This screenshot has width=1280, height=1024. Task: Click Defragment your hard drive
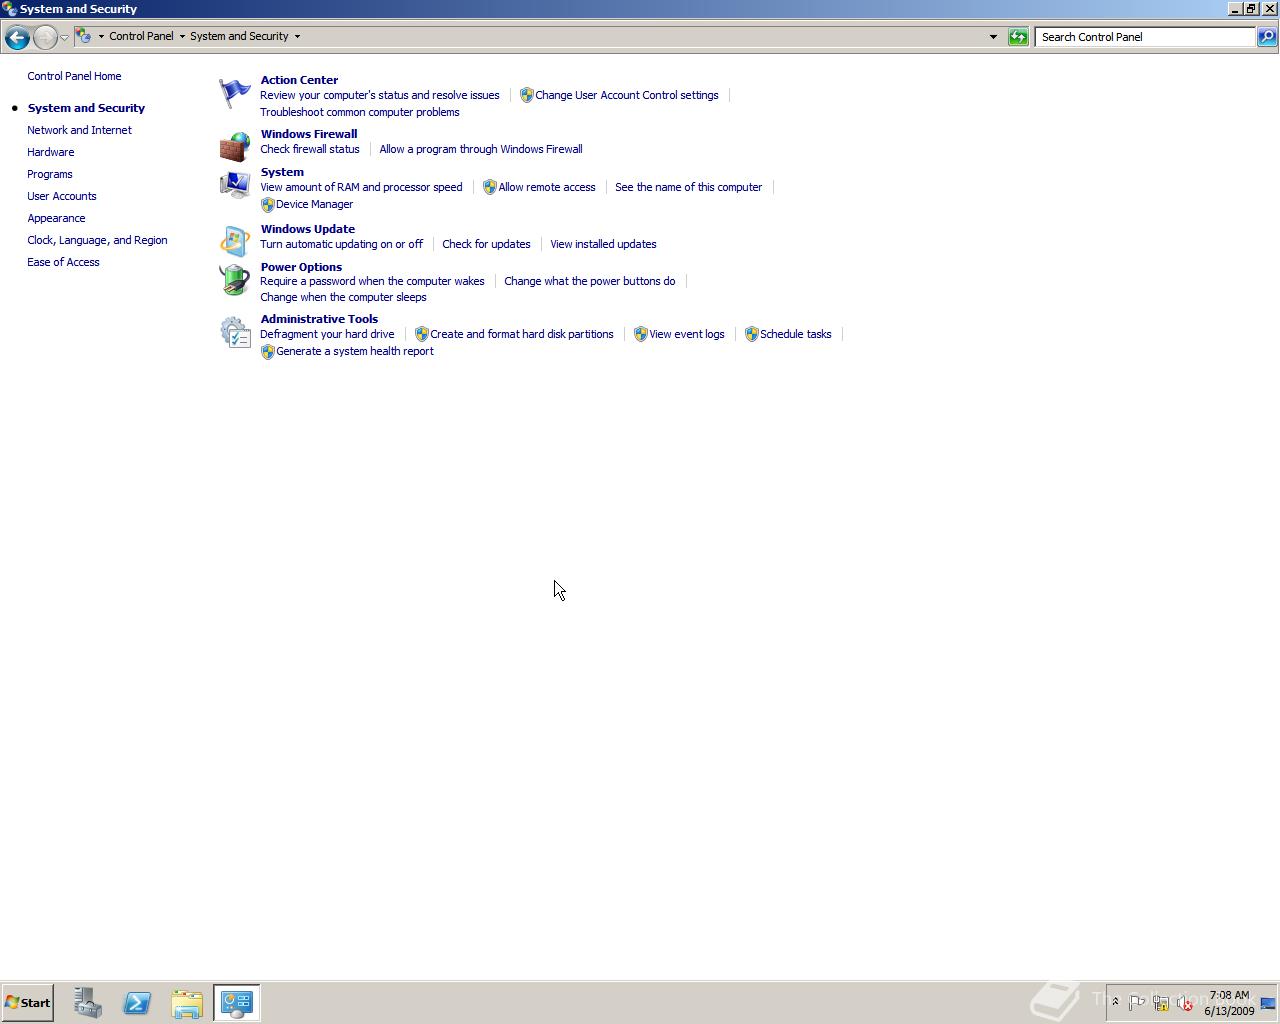coord(327,334)
